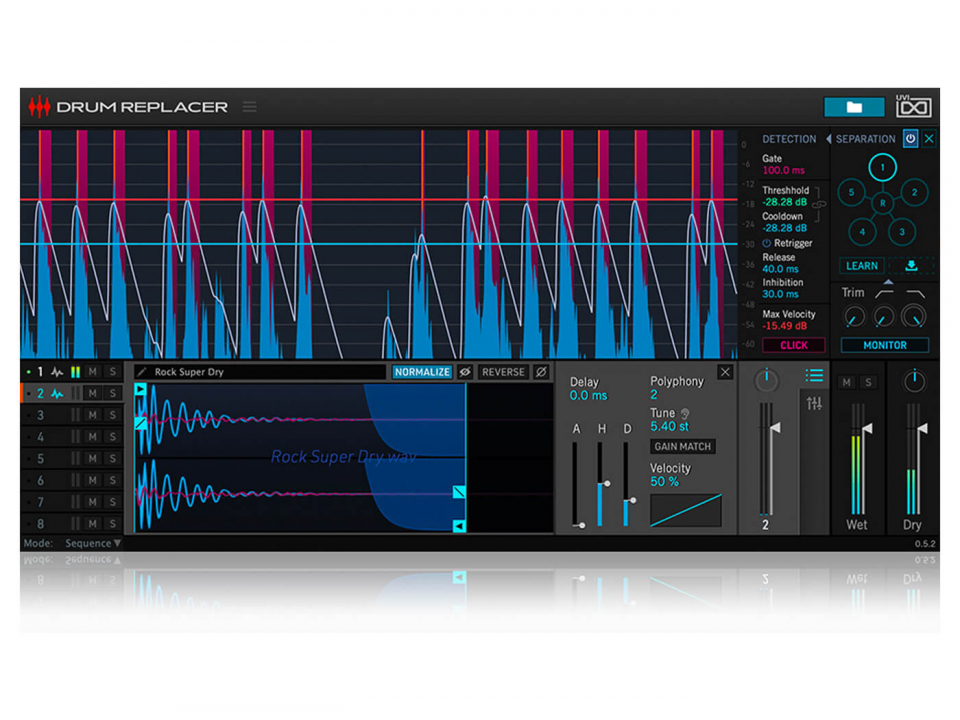Select slot 3 in the sample list

40,415
